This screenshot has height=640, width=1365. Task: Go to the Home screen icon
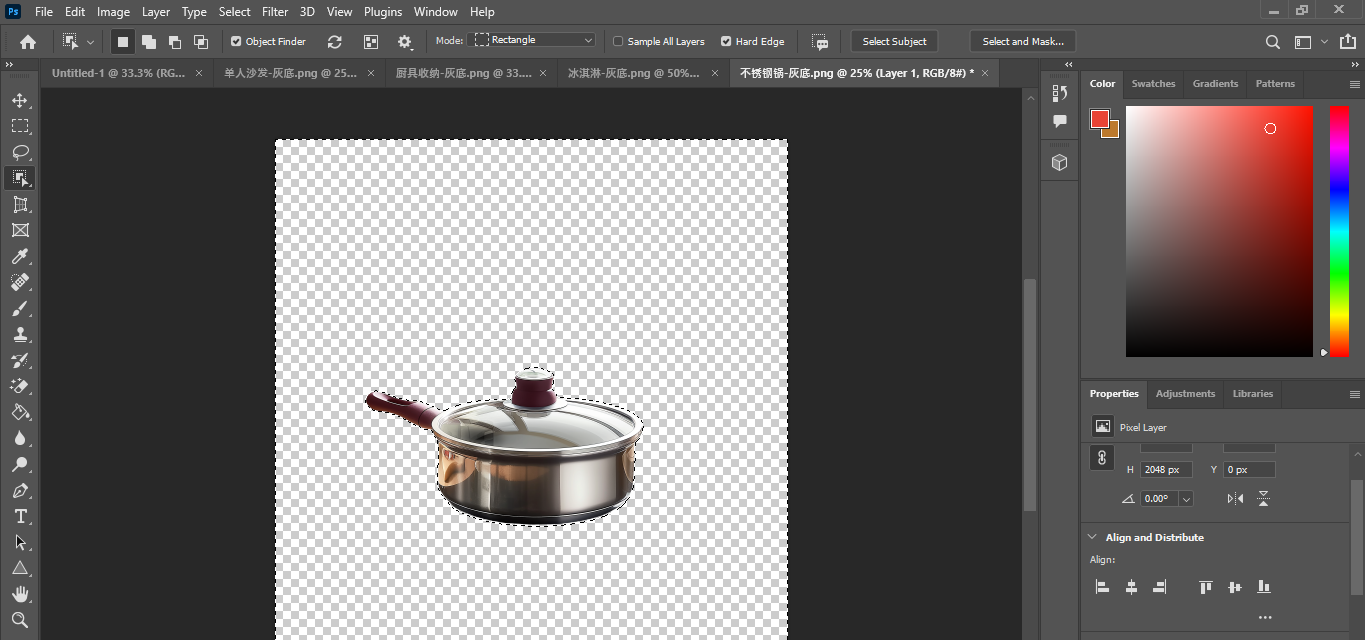pyautogui.click(x=28, y=42)
